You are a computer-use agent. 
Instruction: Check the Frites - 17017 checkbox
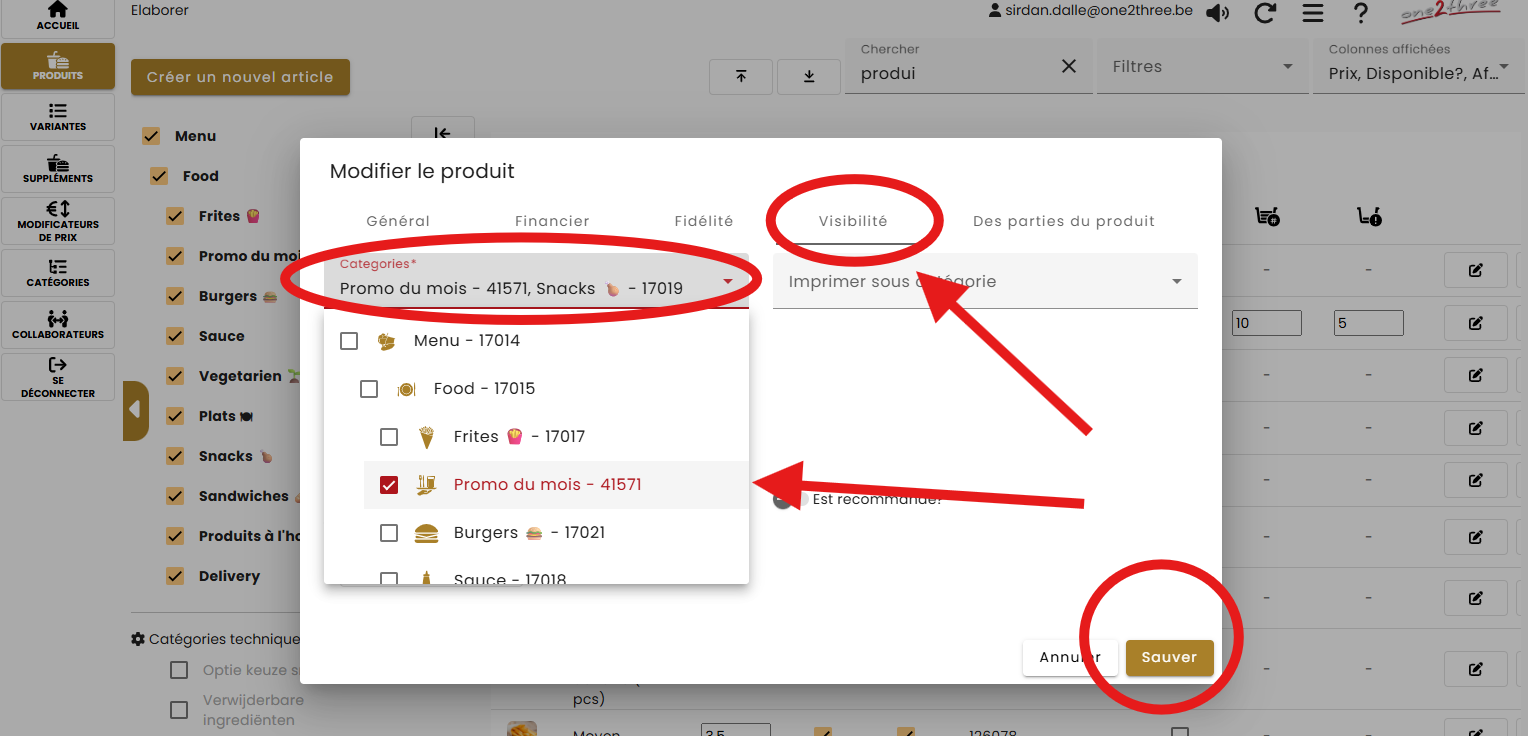389,437
